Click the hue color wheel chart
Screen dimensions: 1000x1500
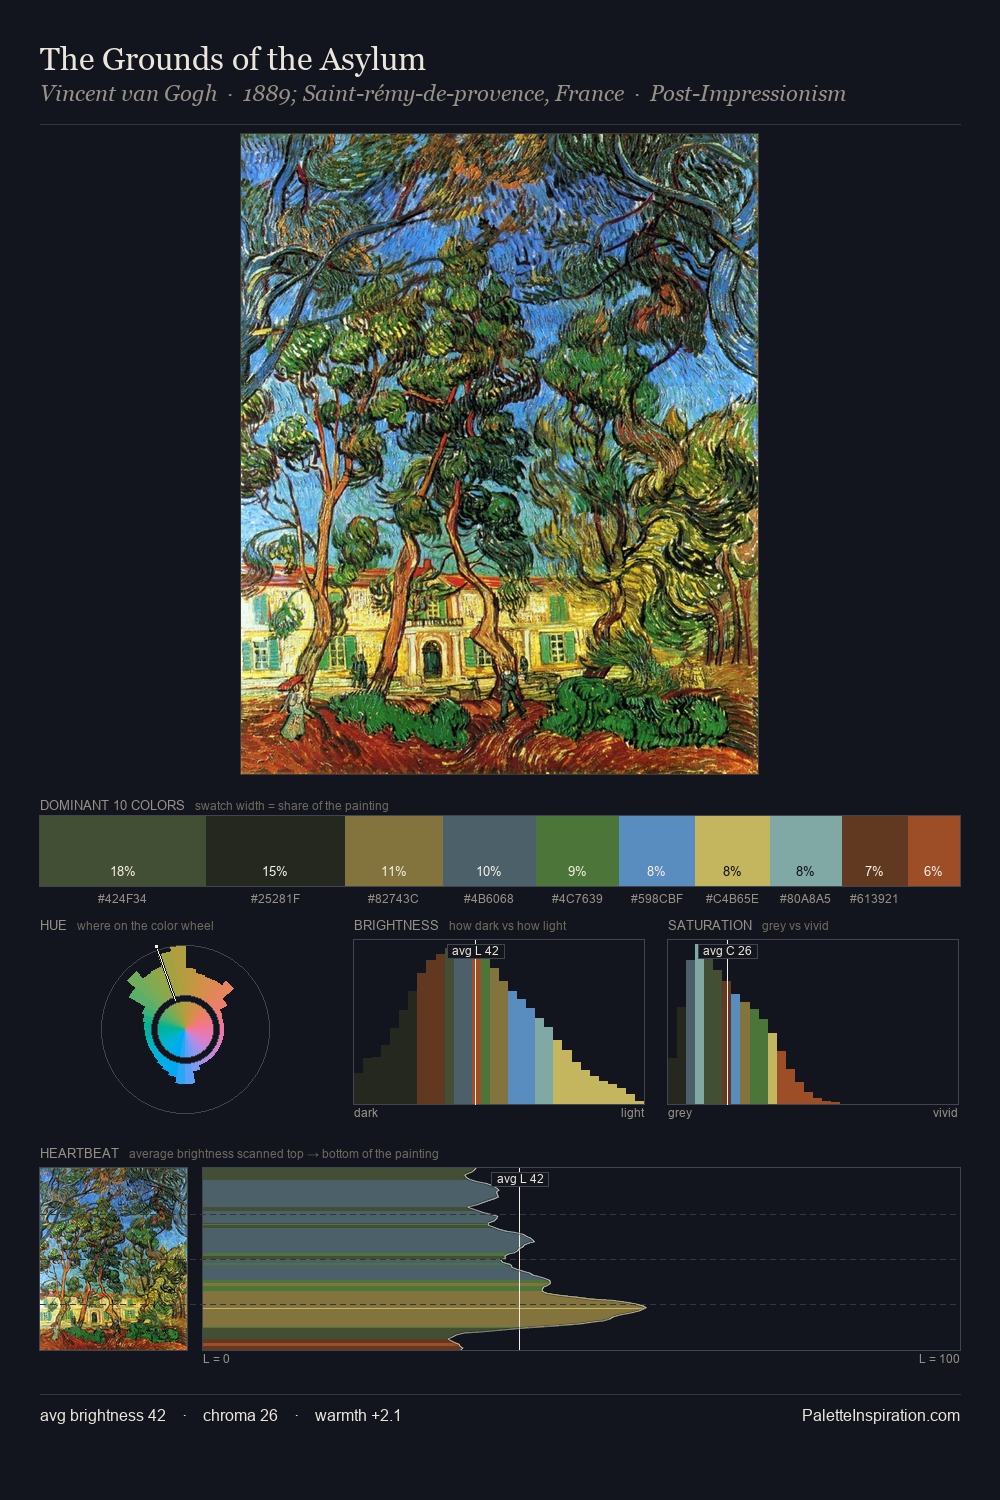coord(185,1029)
